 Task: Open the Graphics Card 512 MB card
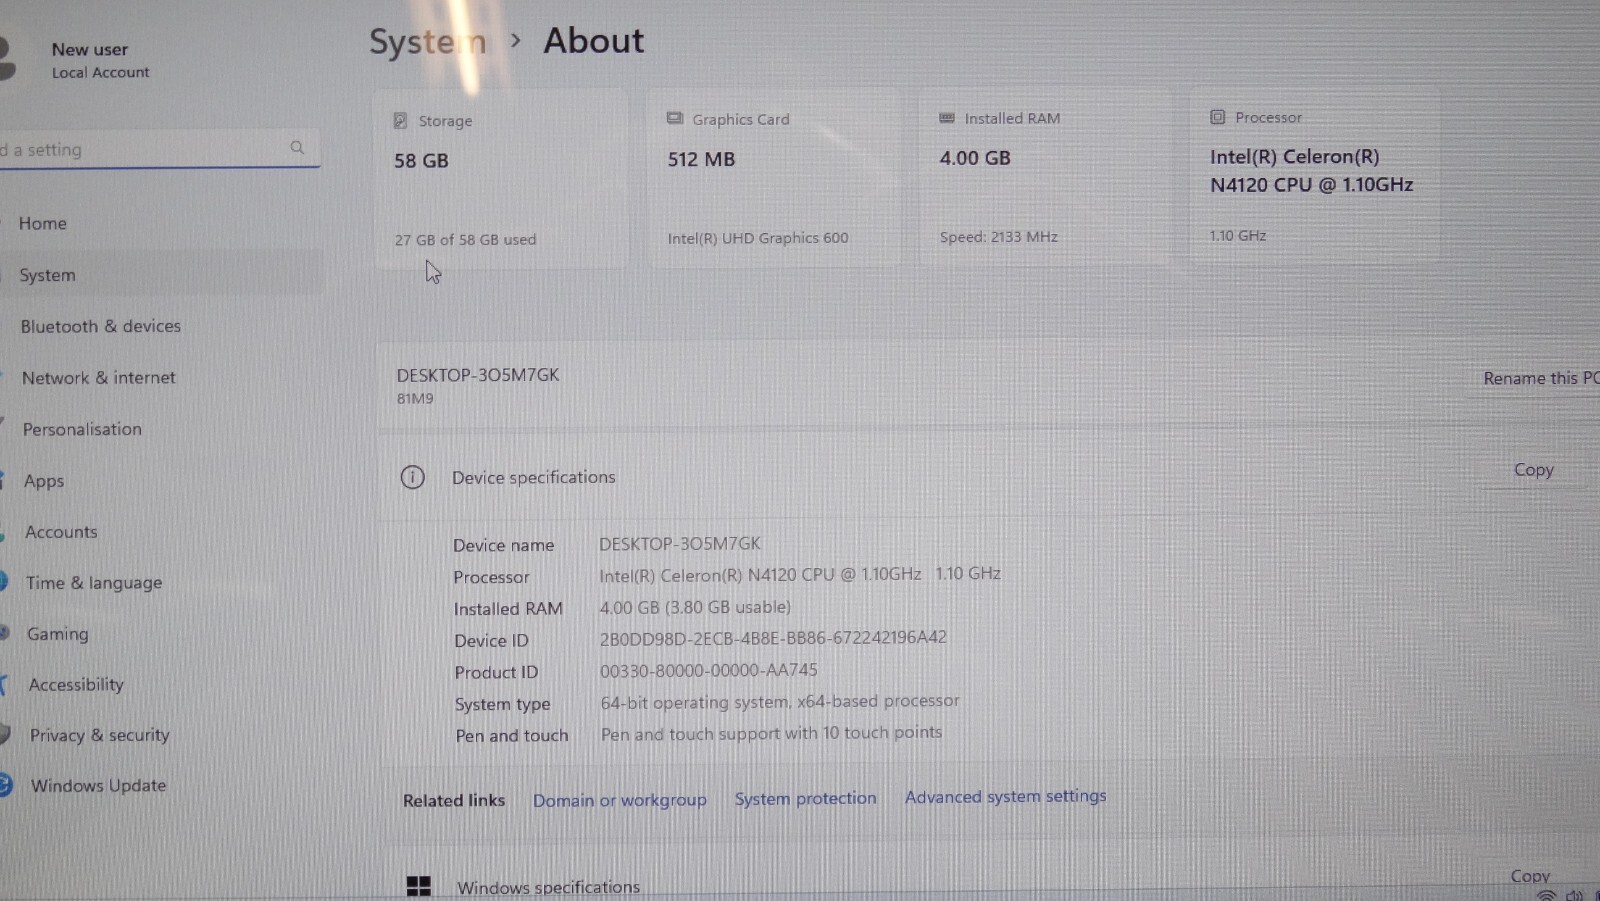pyautogui.click(x=774, y=177)
